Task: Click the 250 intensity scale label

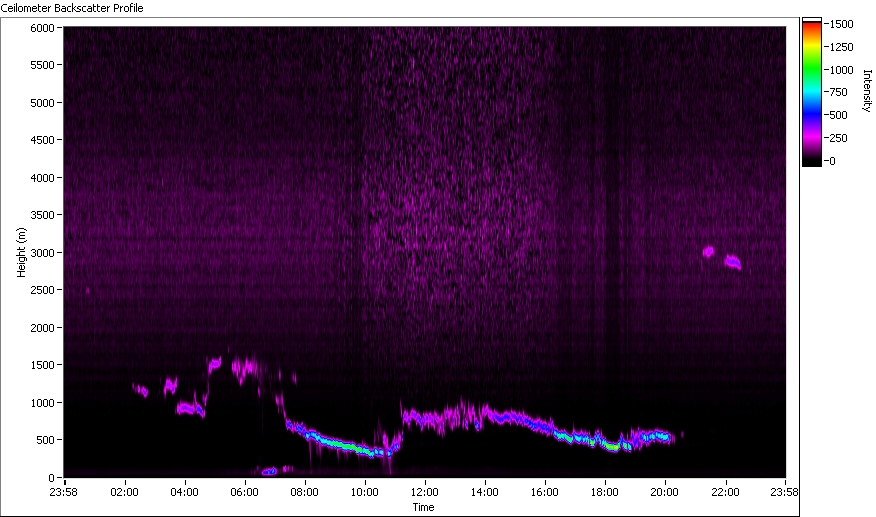Action: [839, 138]
